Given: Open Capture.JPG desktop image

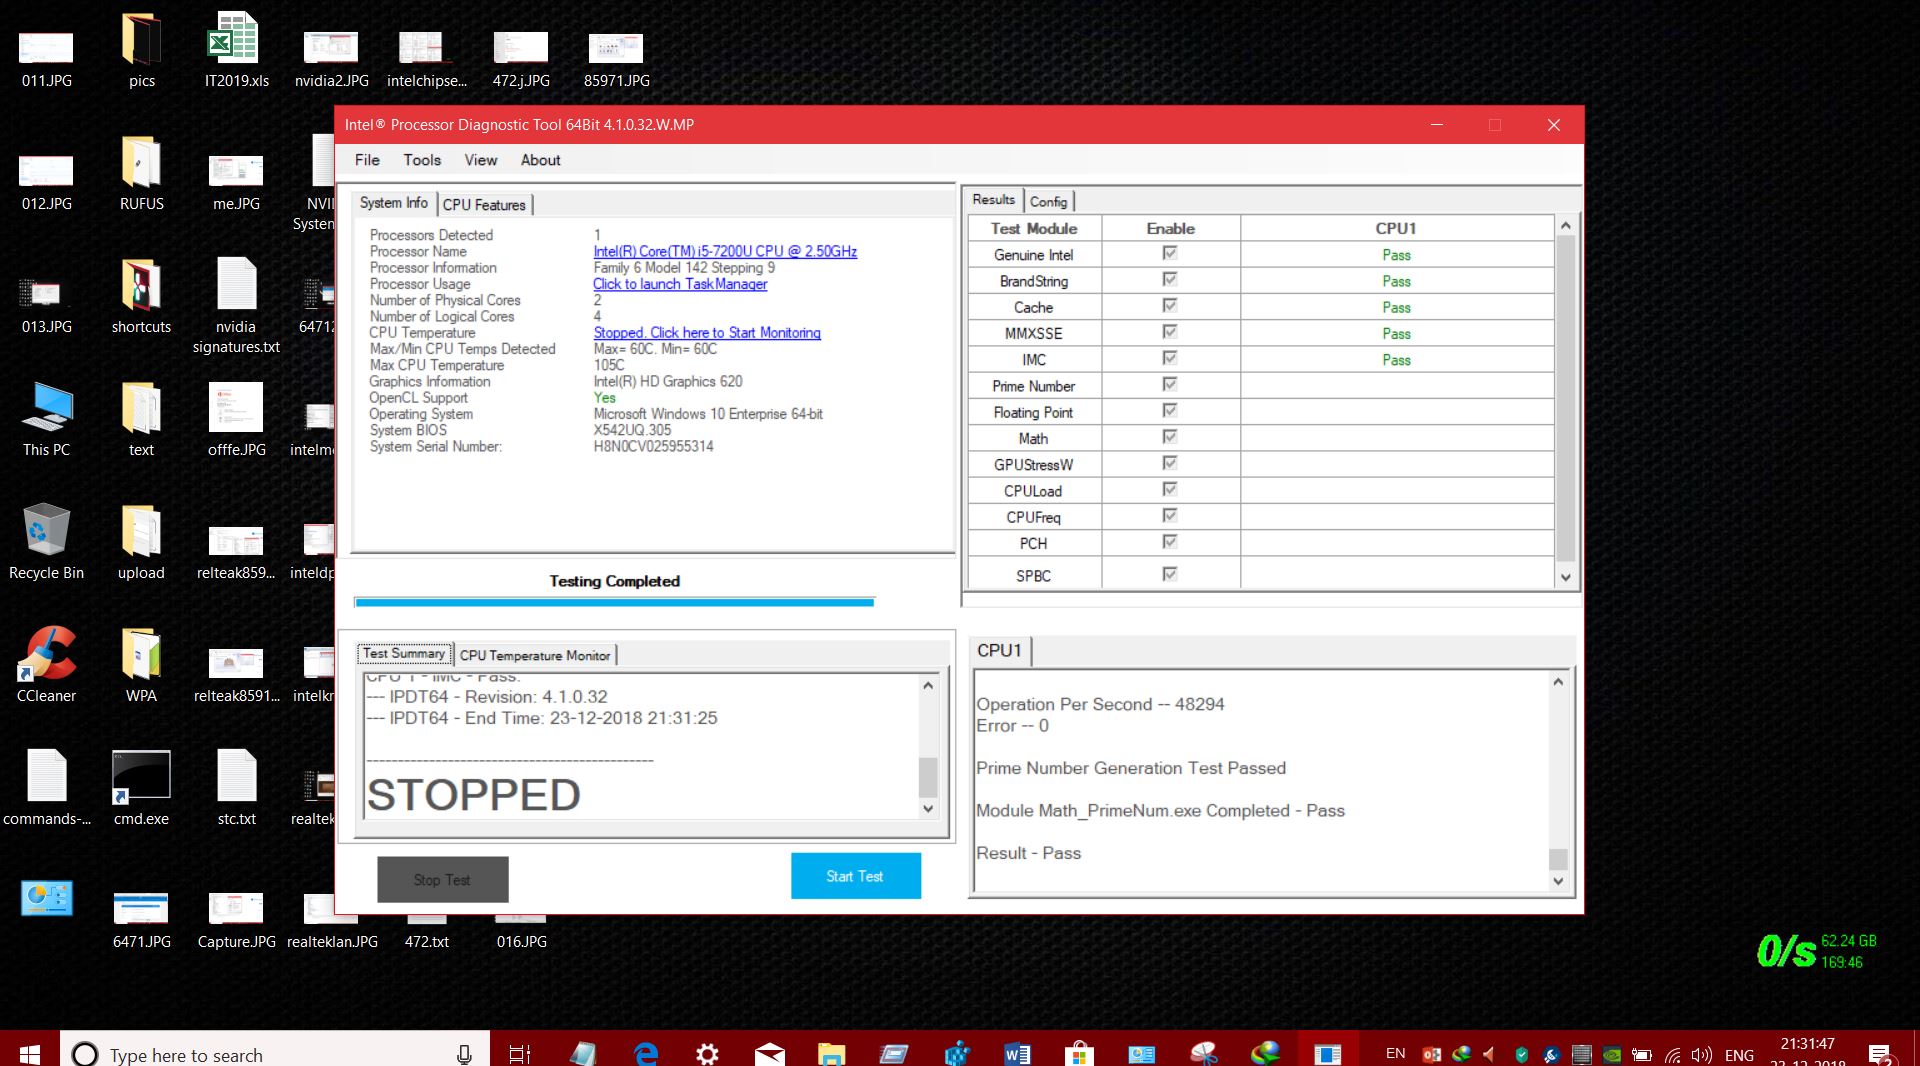Looking at the screenshot, I should click(x=236, y=919).
